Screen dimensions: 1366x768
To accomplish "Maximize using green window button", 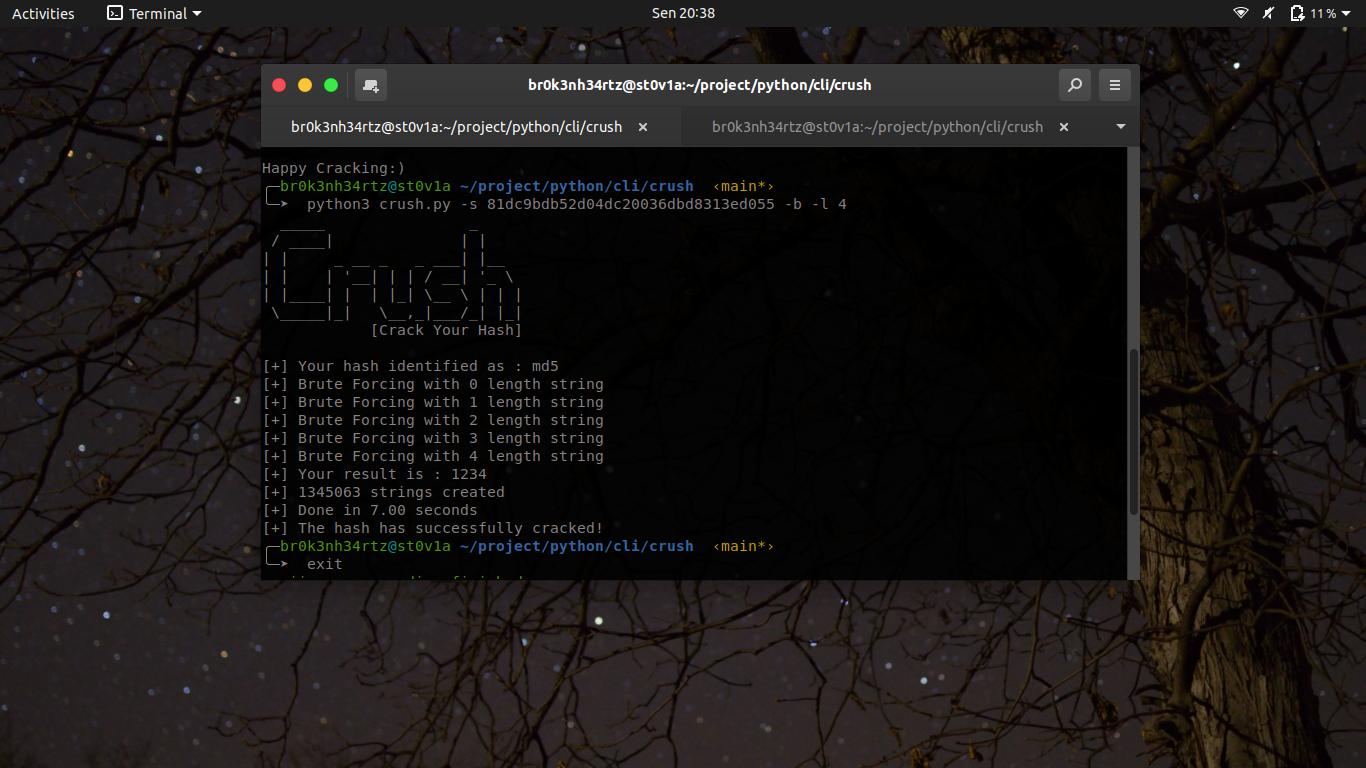I will [331, 85].
